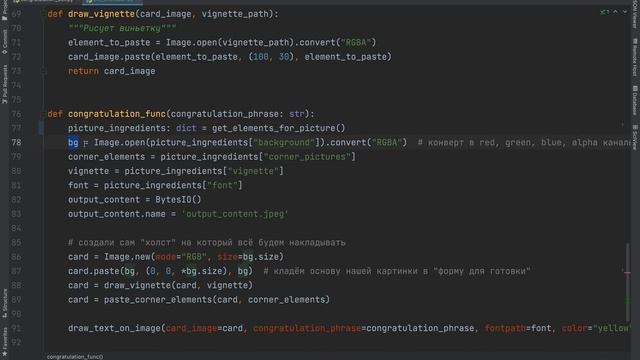Image resolution: width=640 pixels, height=360 pixels.
Task: Click highlighted 'bg' variable on line 78
Action: click(x=73, y=142)
